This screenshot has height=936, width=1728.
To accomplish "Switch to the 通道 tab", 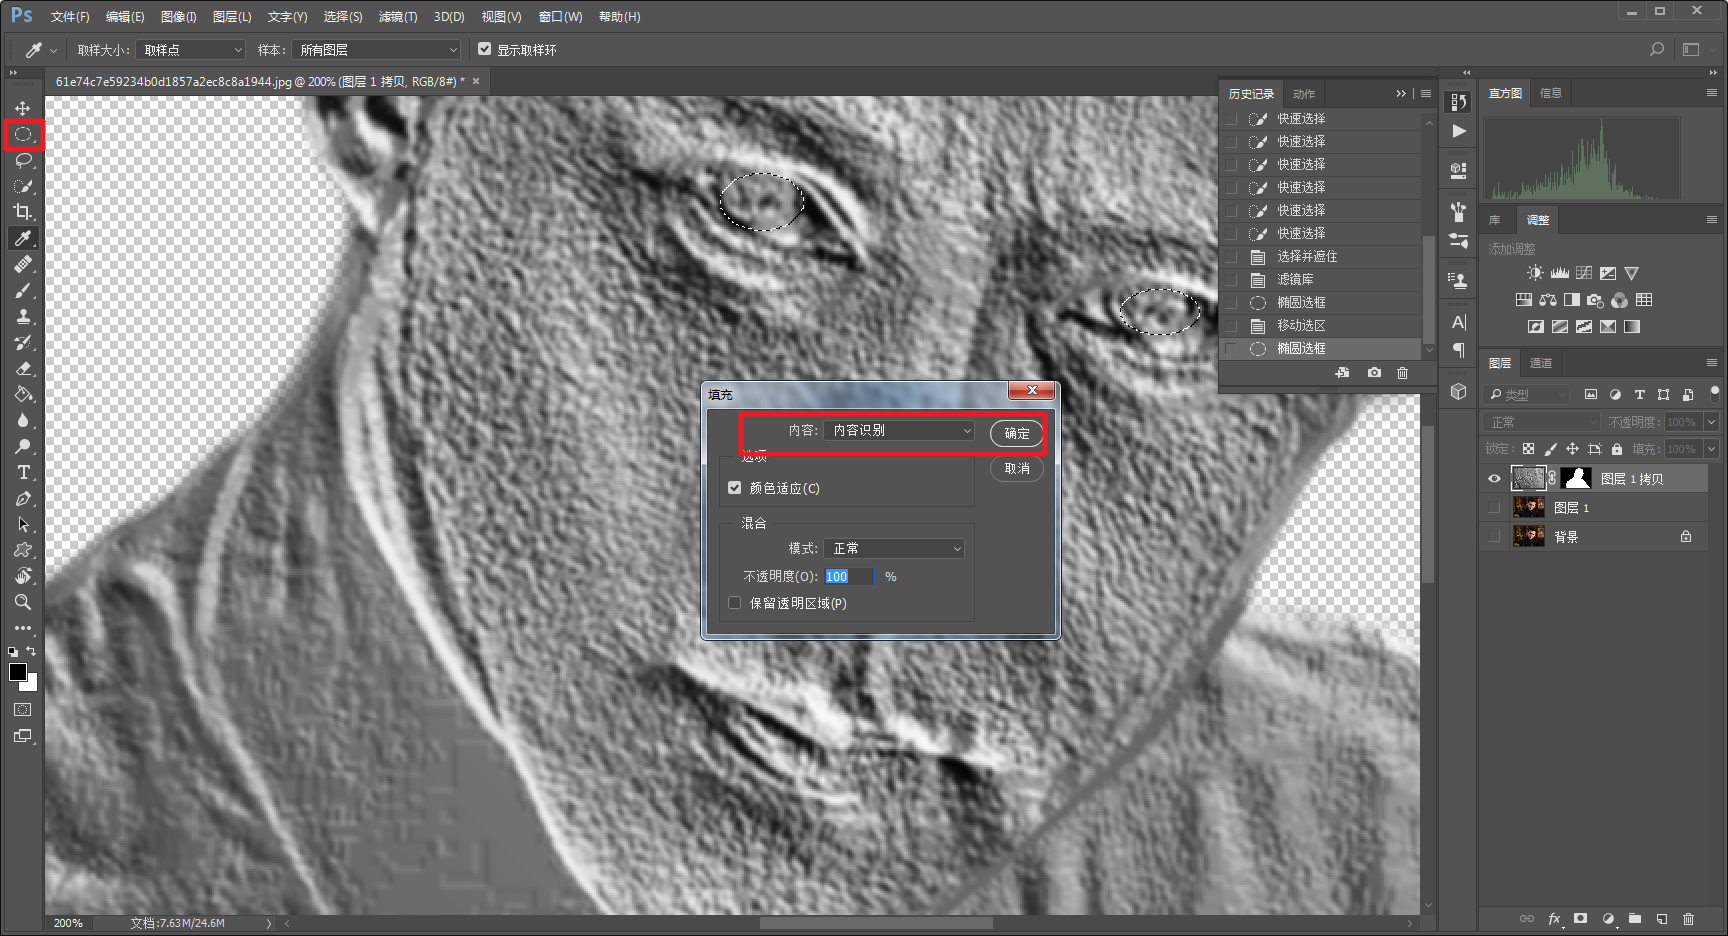I will pyautogui.click(x=1541, y=363).
